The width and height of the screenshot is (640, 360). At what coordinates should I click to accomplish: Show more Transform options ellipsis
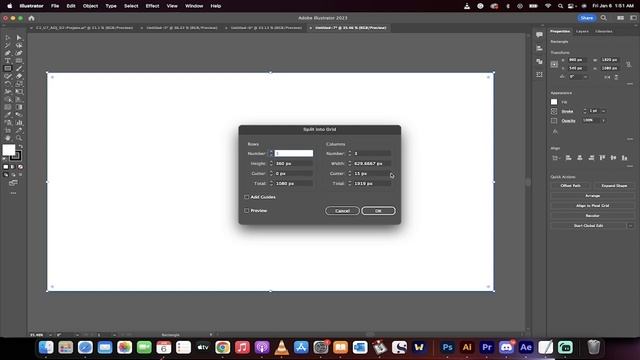[x=630, y=84]
